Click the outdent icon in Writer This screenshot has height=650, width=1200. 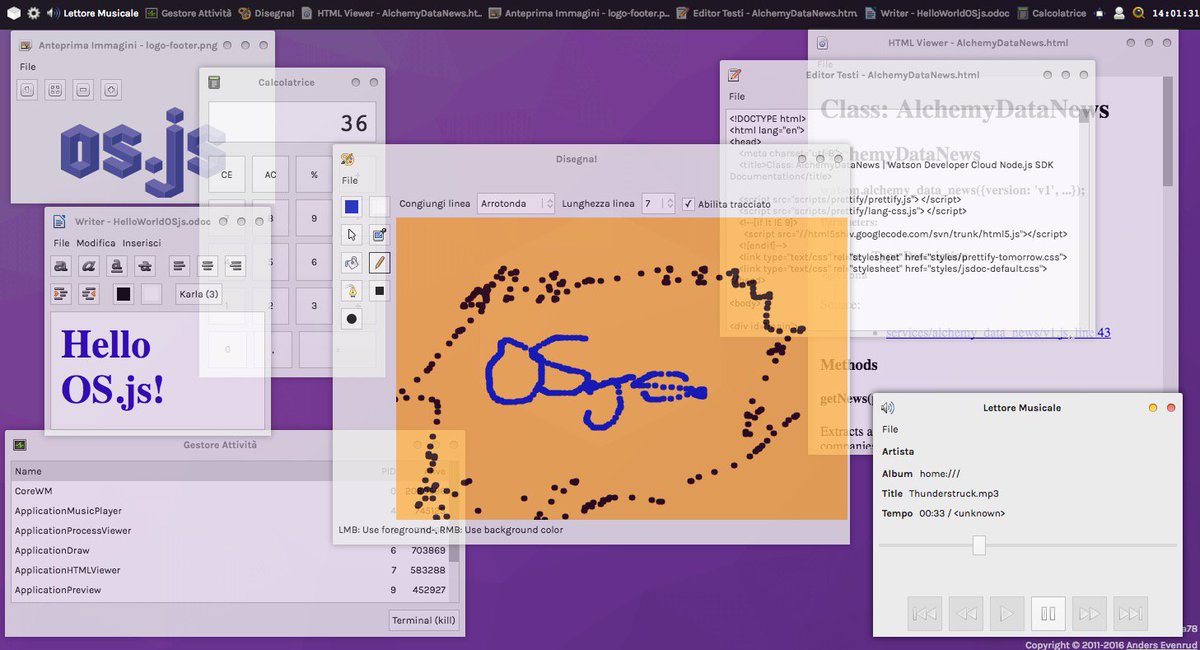pyautogui.click(x=89, y=294)
